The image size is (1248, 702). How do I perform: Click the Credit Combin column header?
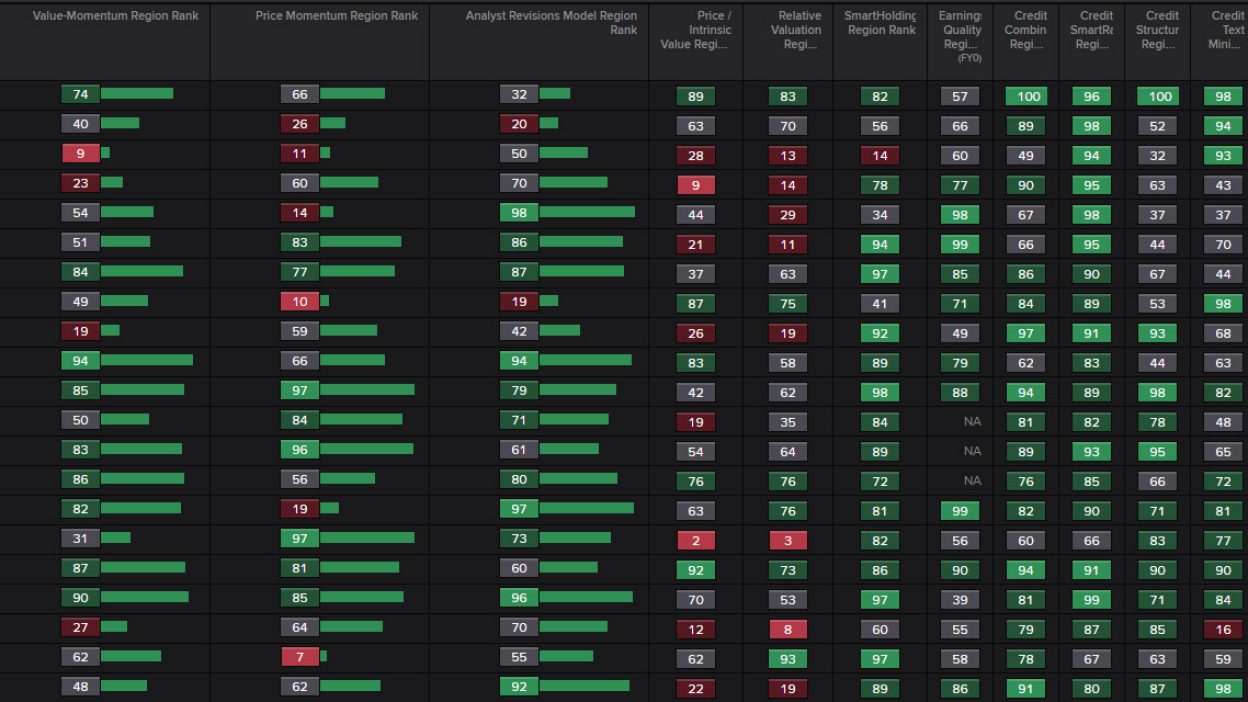(1025, 30)
